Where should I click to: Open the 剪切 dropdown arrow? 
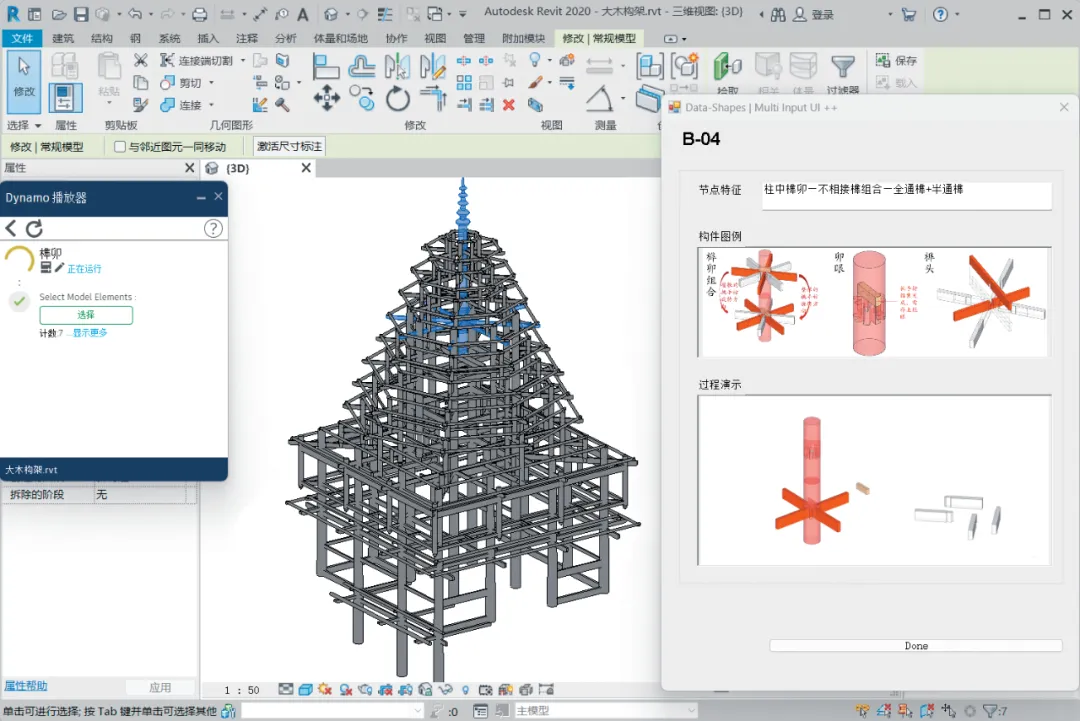pos(211,83)
